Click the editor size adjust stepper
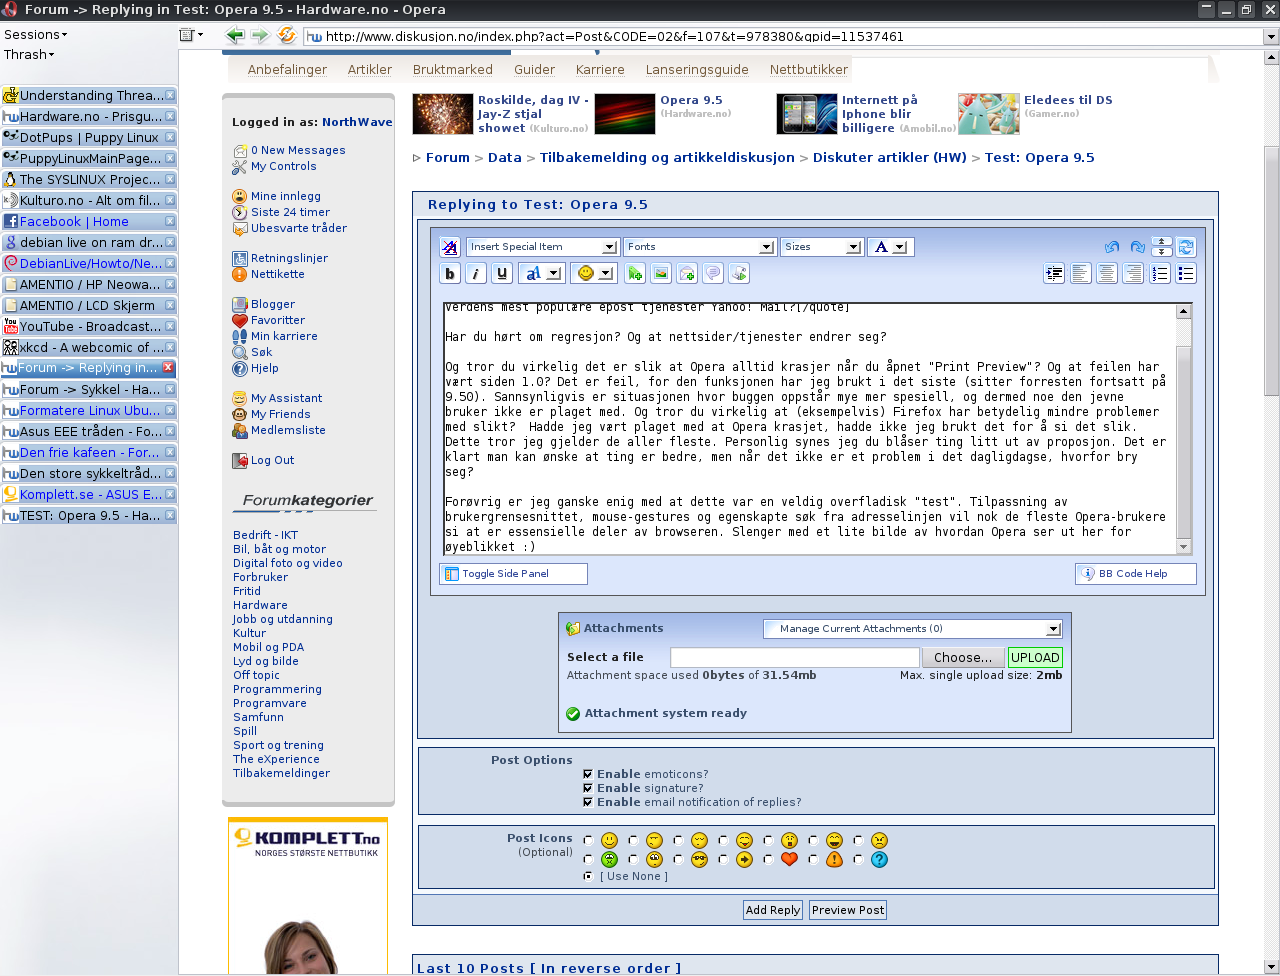This screenshot has height=976, width=1280. click(x=1161, y=247)
